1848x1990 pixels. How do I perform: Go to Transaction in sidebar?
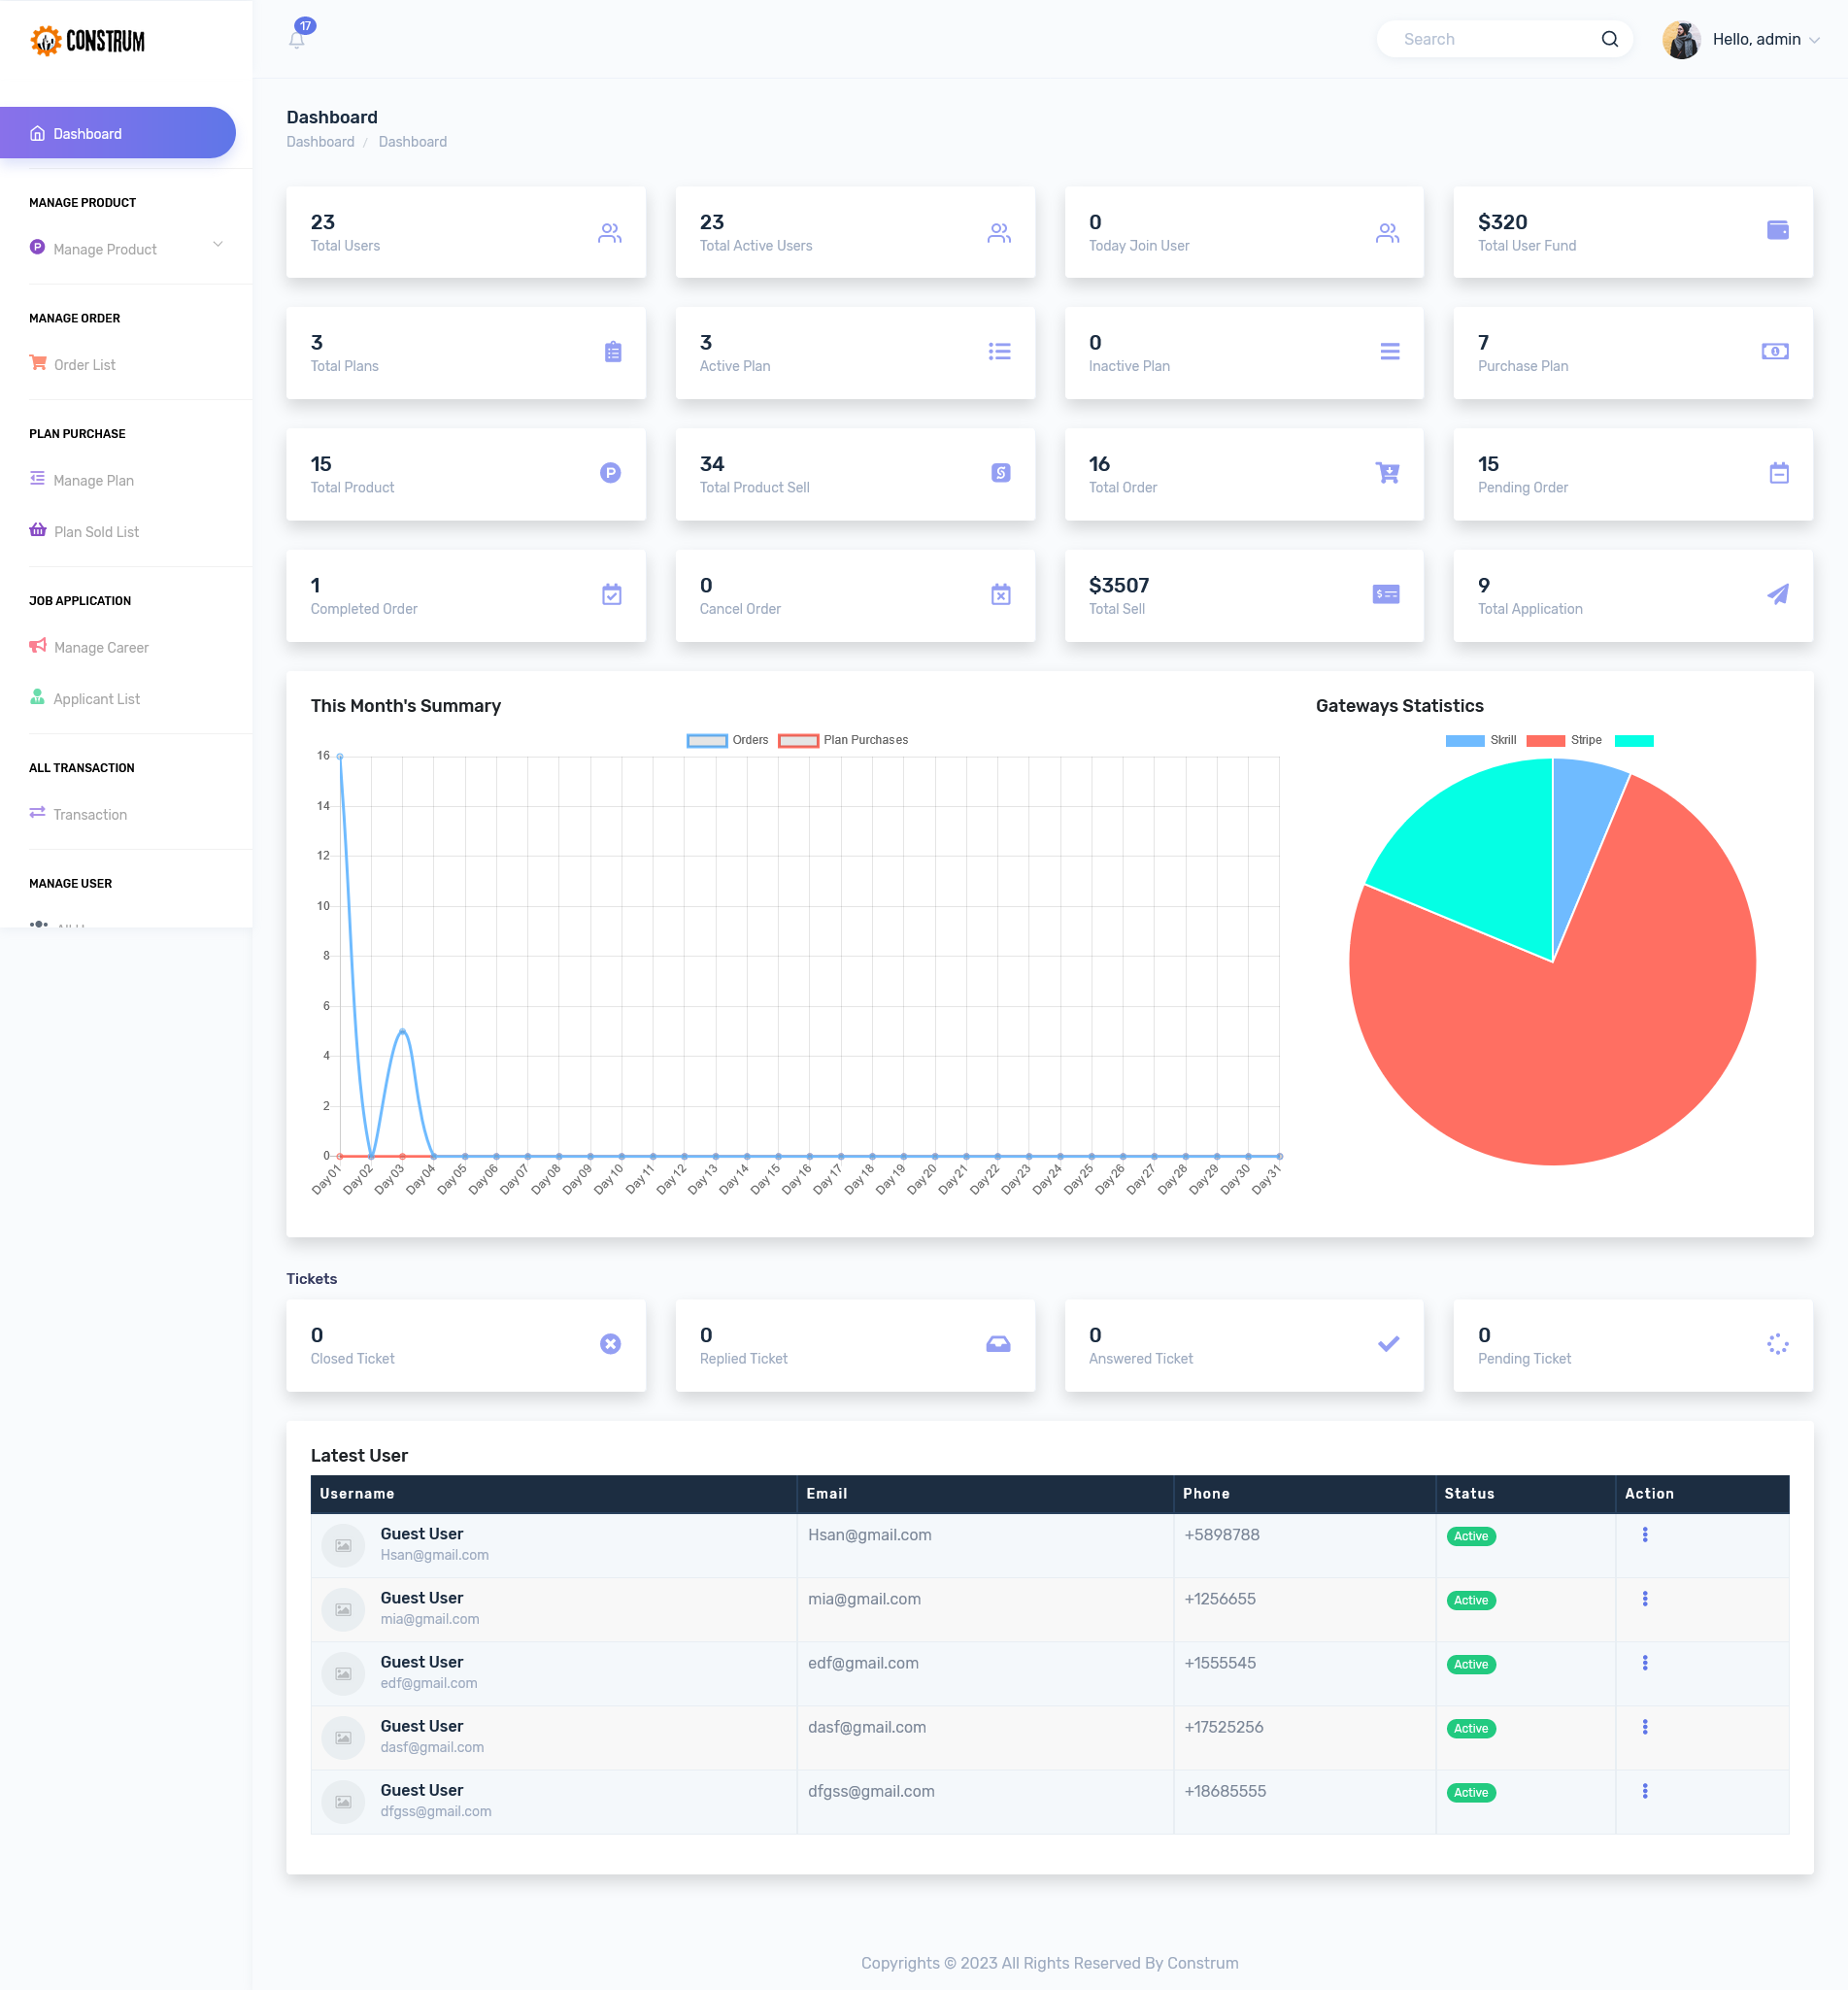(90, 814)
